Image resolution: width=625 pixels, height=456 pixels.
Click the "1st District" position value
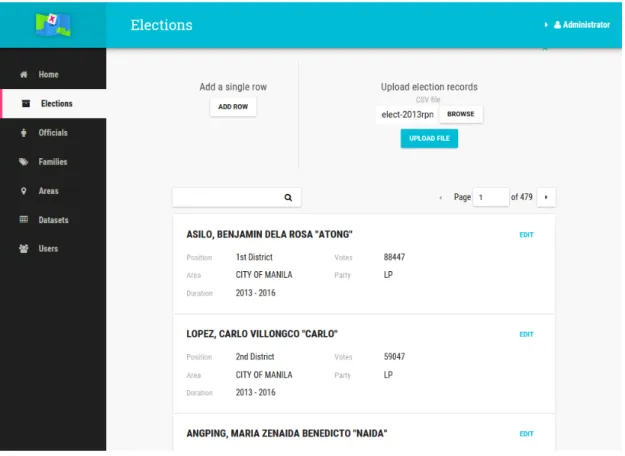point(254,257)
